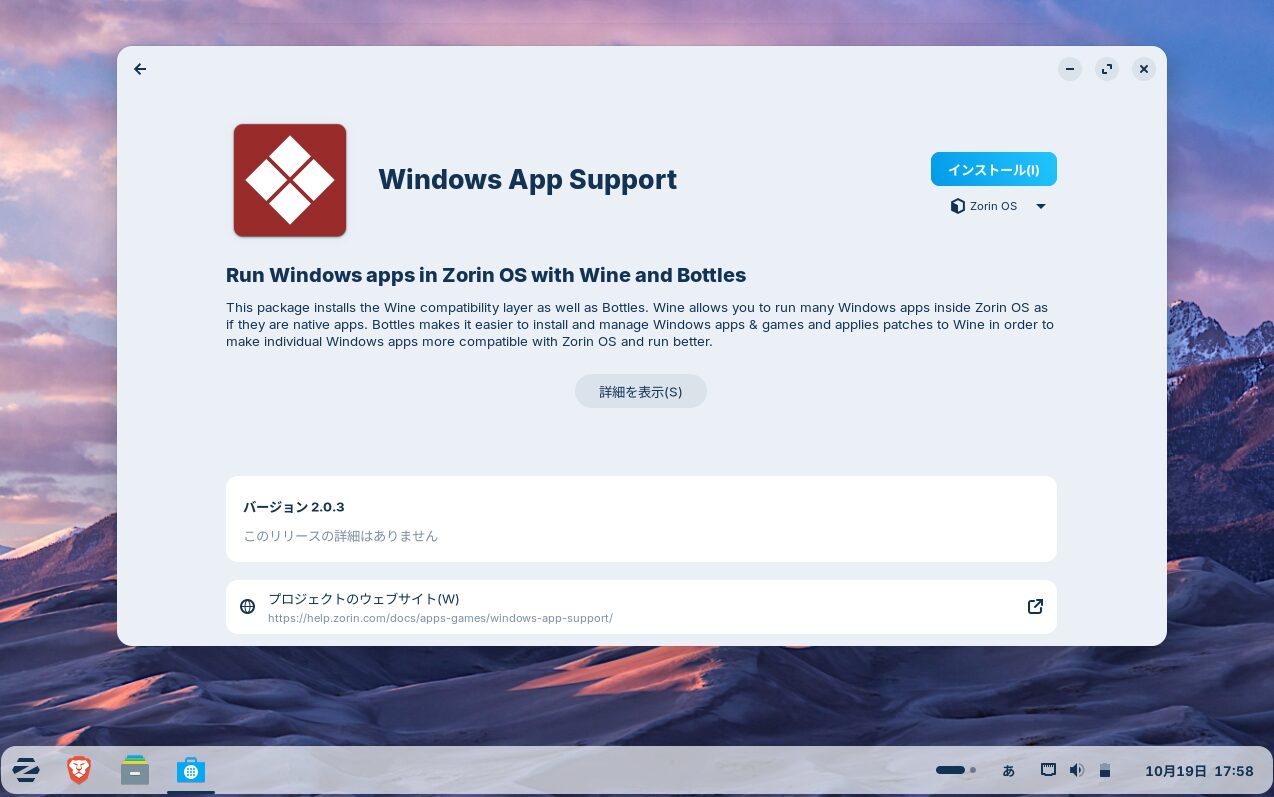Open the Files manager from the taskbar
1274x797 pixels.
coord(135,770)
